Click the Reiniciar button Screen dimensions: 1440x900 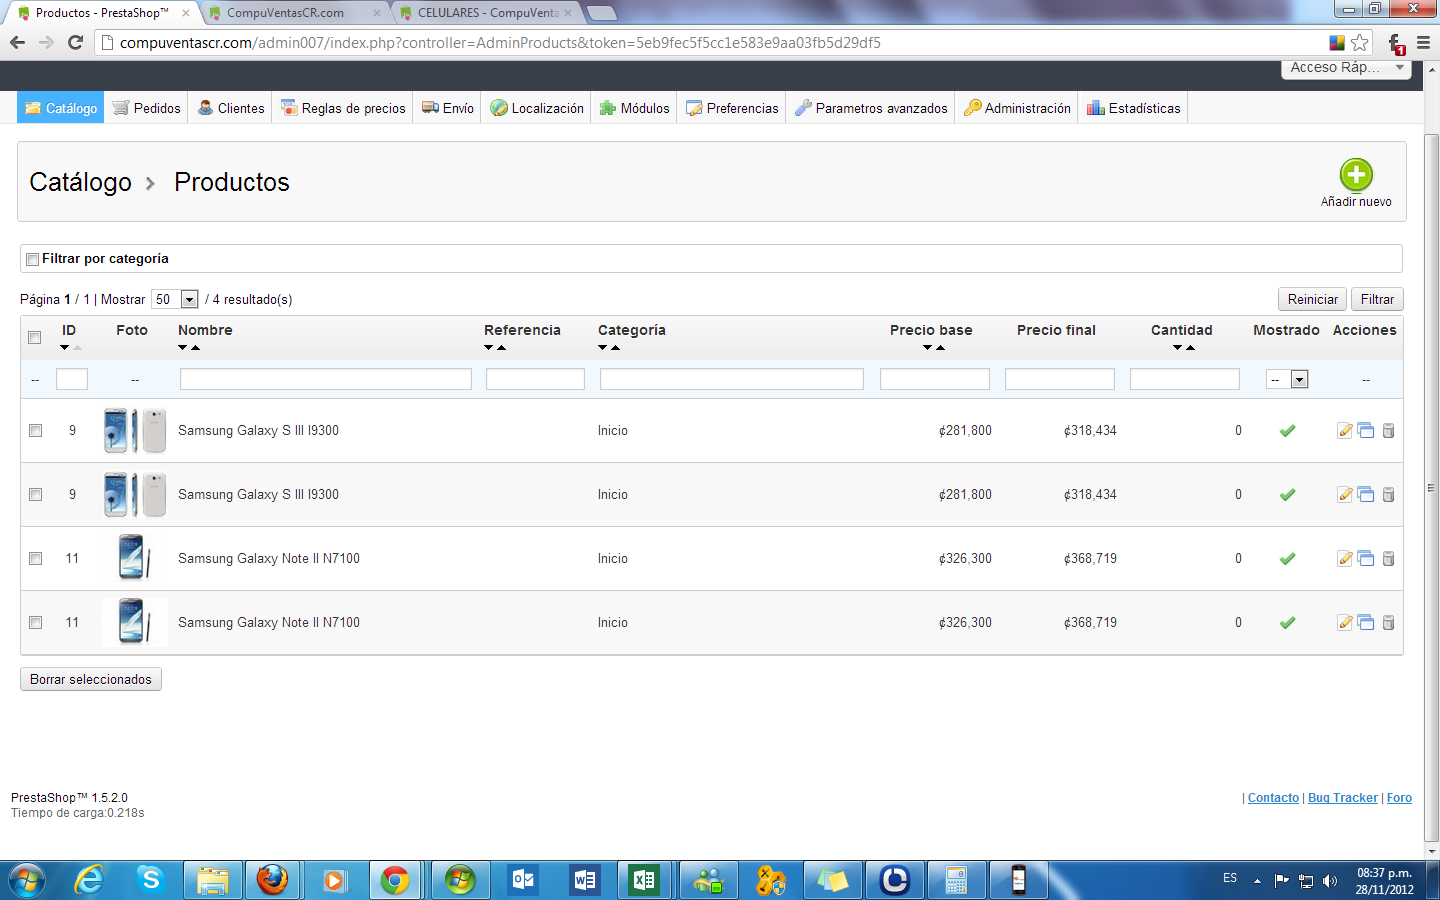(x=1312, y=299)
